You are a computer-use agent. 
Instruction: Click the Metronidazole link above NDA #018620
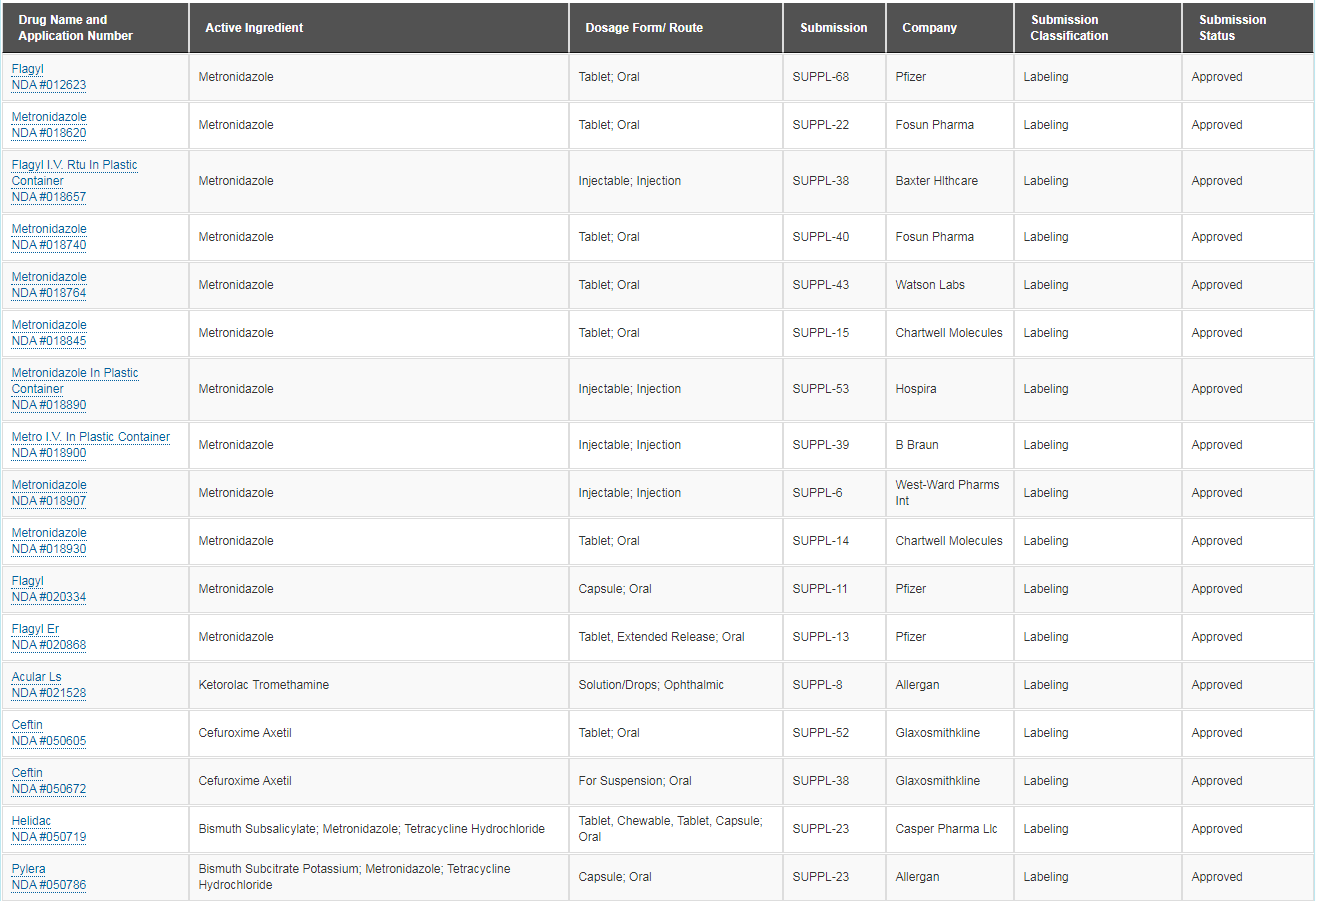pos(49,117)
